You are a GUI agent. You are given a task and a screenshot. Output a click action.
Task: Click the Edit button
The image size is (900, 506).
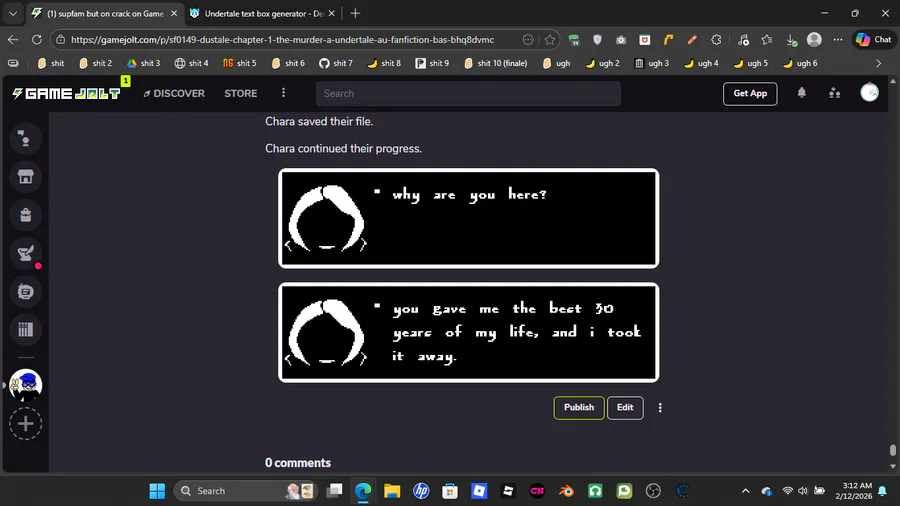point(625,407)
